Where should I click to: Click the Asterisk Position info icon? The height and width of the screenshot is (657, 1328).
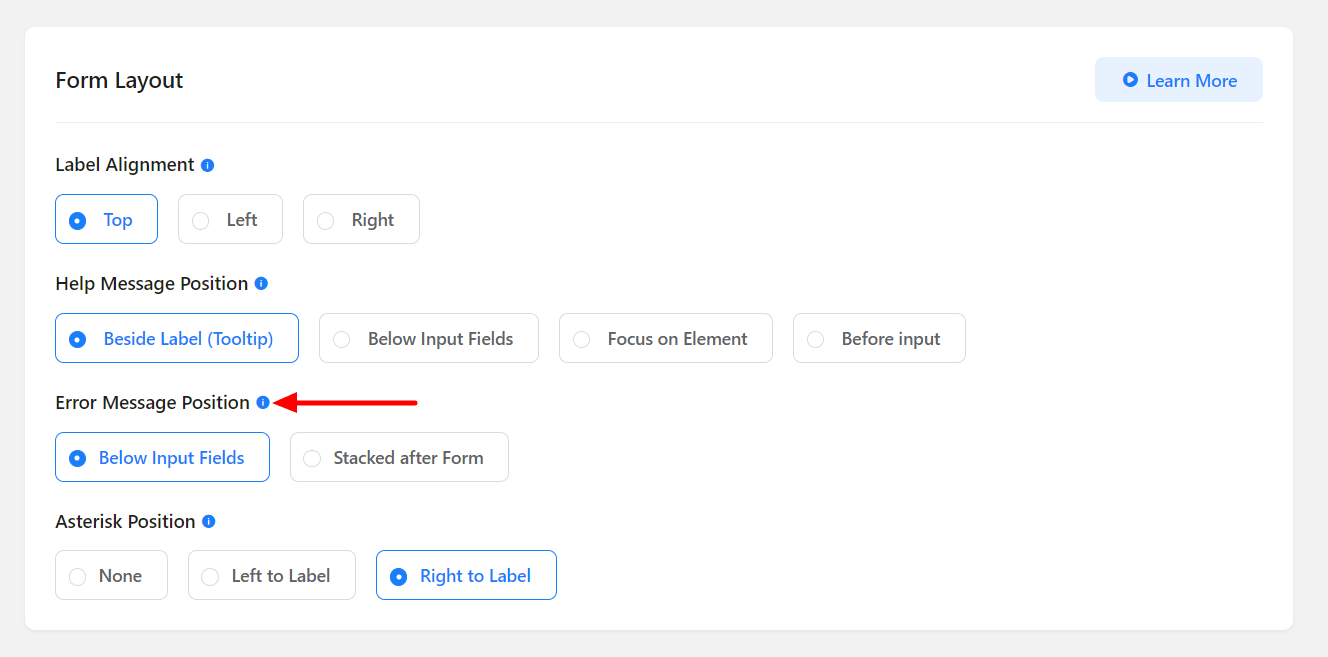[x=209, y=522]
